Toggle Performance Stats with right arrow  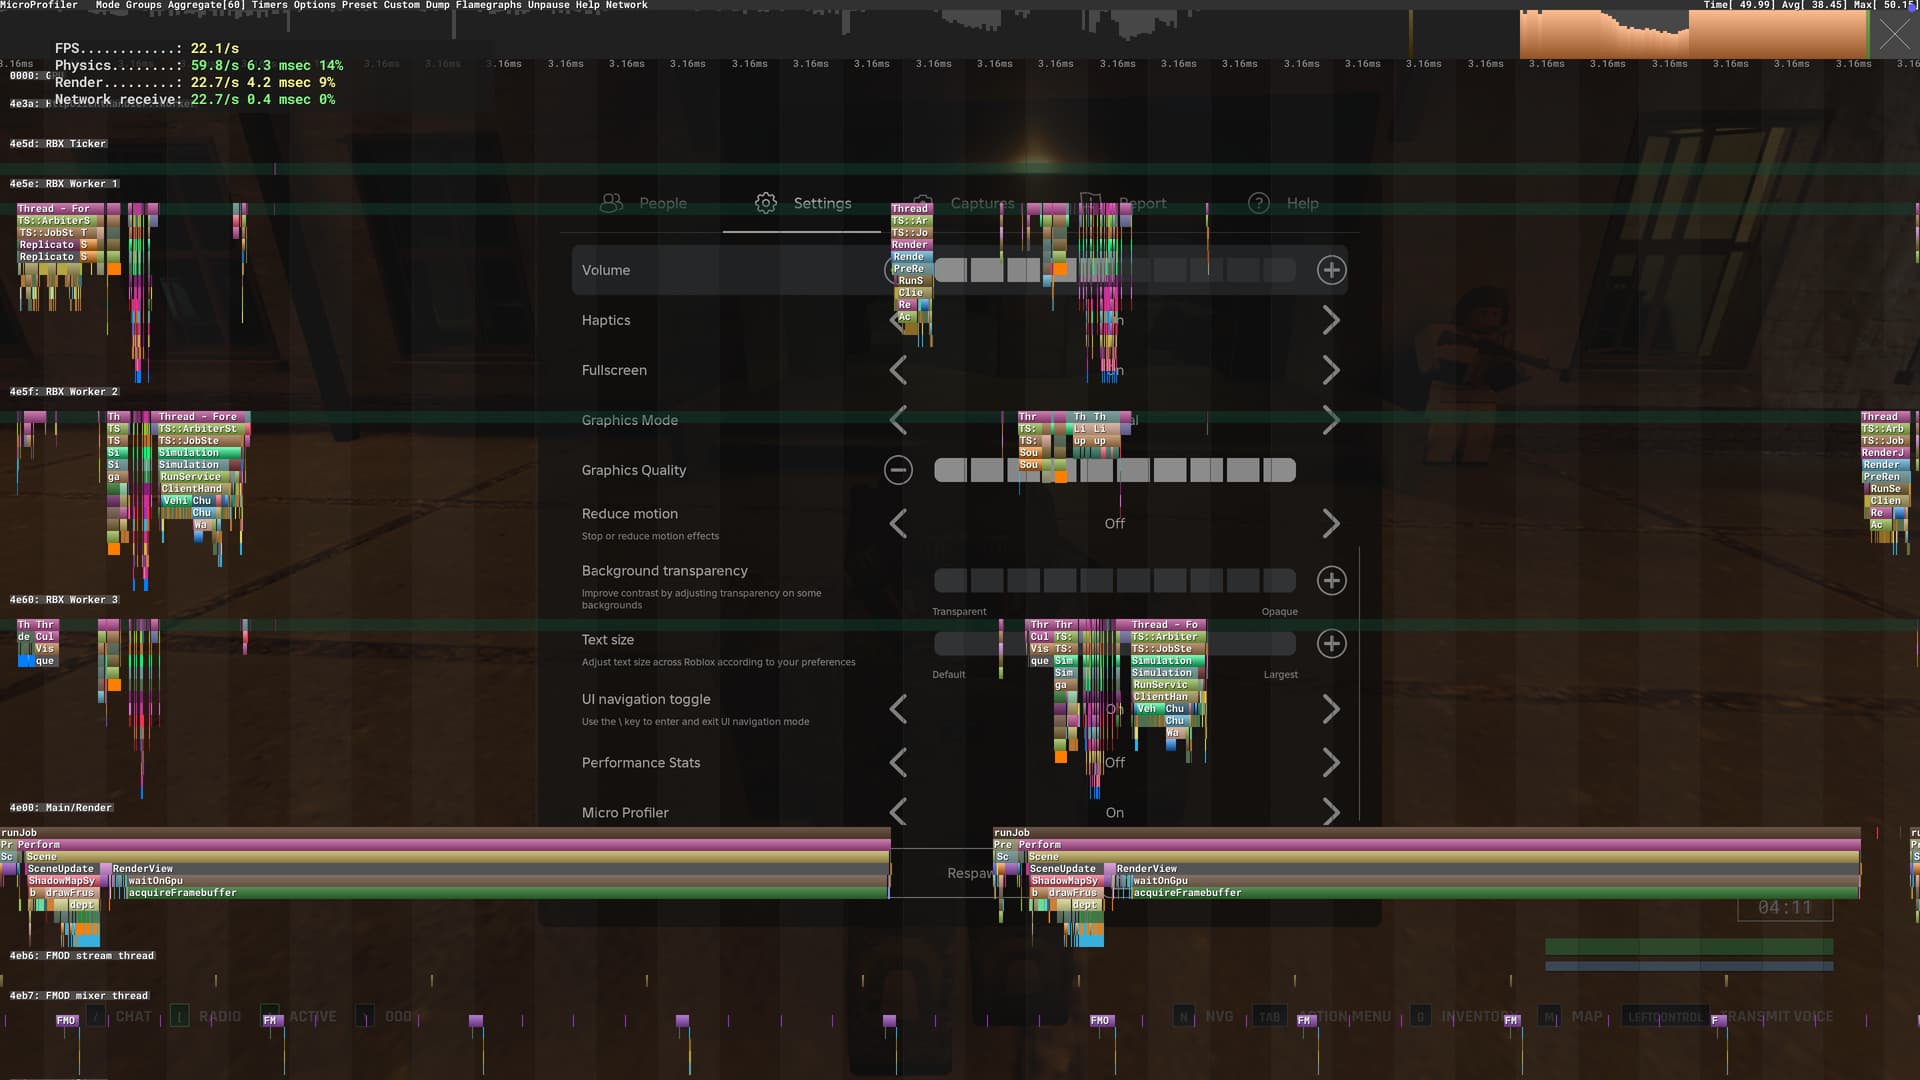[x=1330, y=763]
